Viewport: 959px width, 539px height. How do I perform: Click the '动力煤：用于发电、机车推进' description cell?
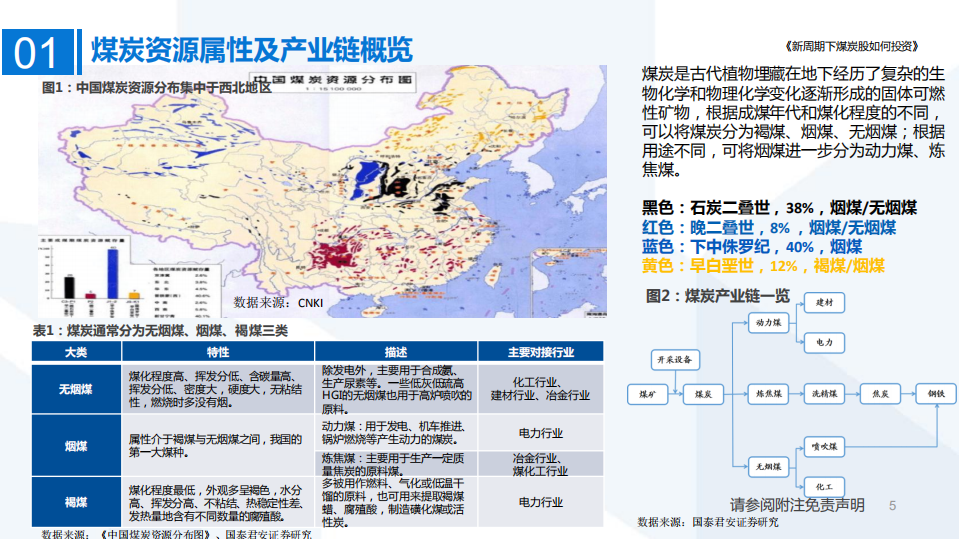(x=396, y=433)
